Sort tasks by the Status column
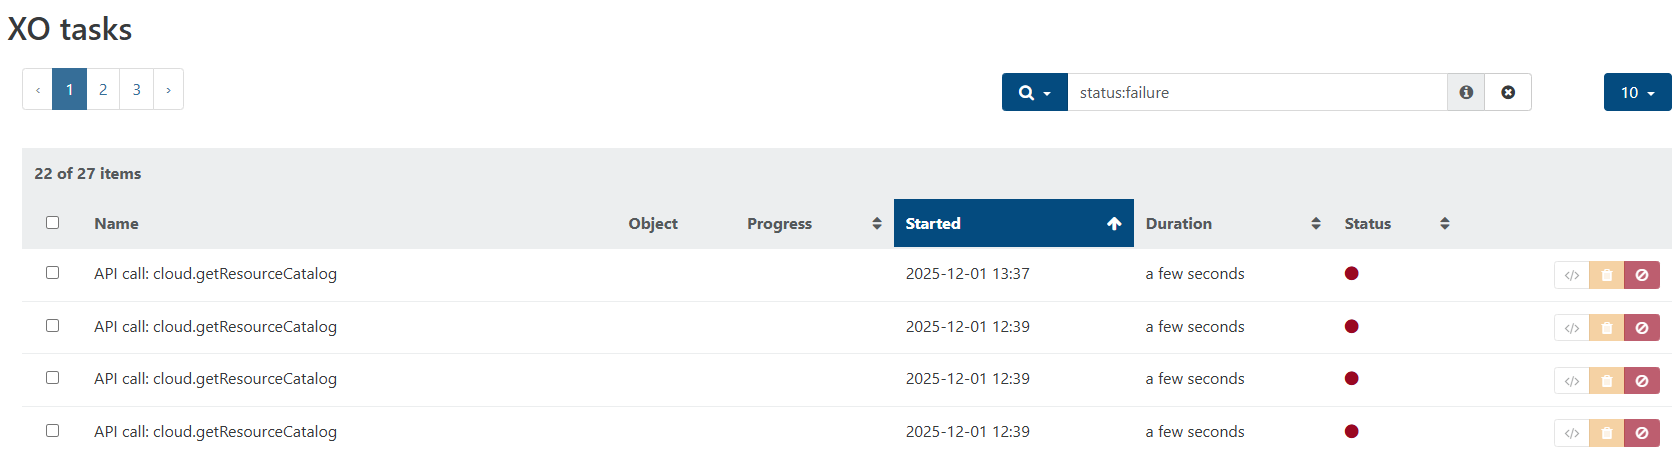 pyautogui.click(x=1444, y=224)
